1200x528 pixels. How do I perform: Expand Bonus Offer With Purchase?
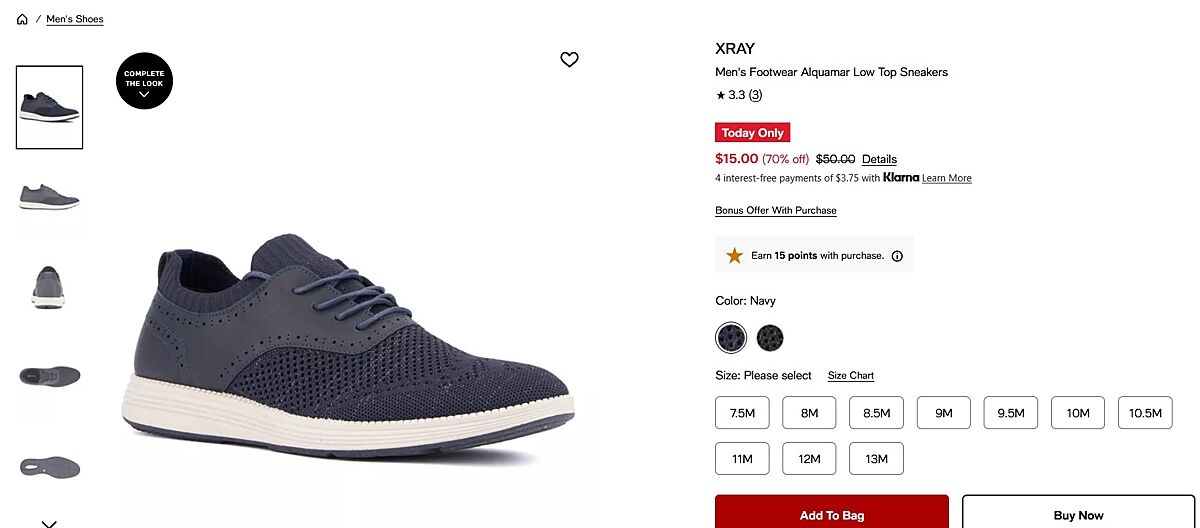776,211
